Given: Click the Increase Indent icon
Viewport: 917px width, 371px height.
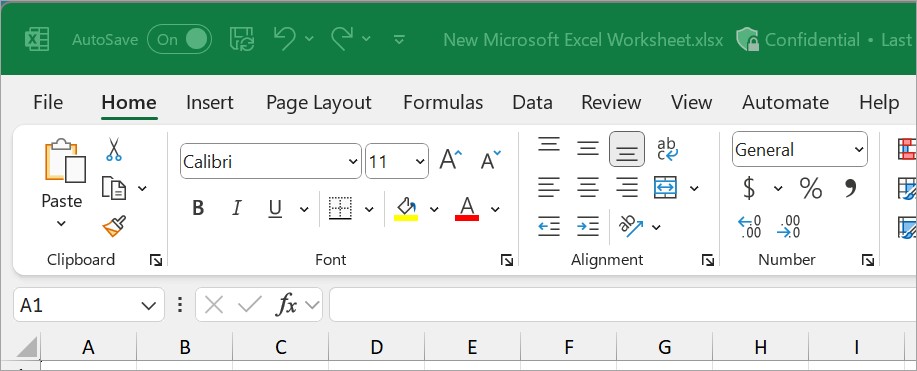Looking at the screenshot, I should (x=588, y=226).
